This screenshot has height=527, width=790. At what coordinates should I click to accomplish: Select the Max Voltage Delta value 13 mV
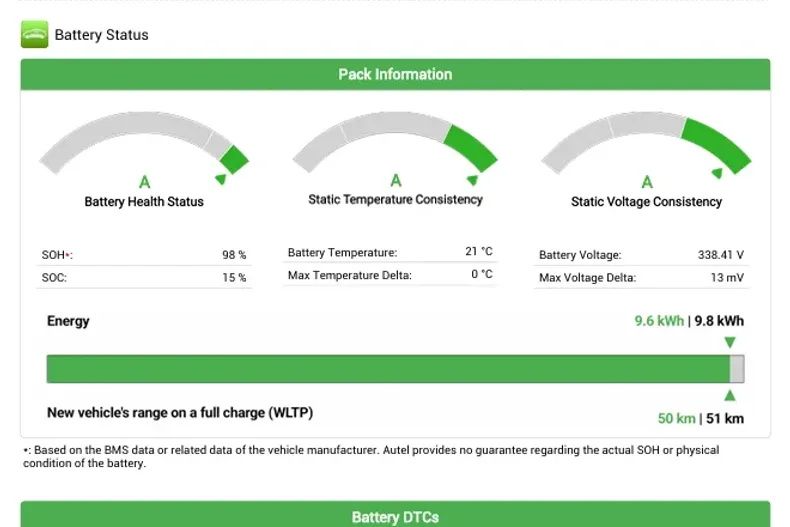tap(727, 278)
